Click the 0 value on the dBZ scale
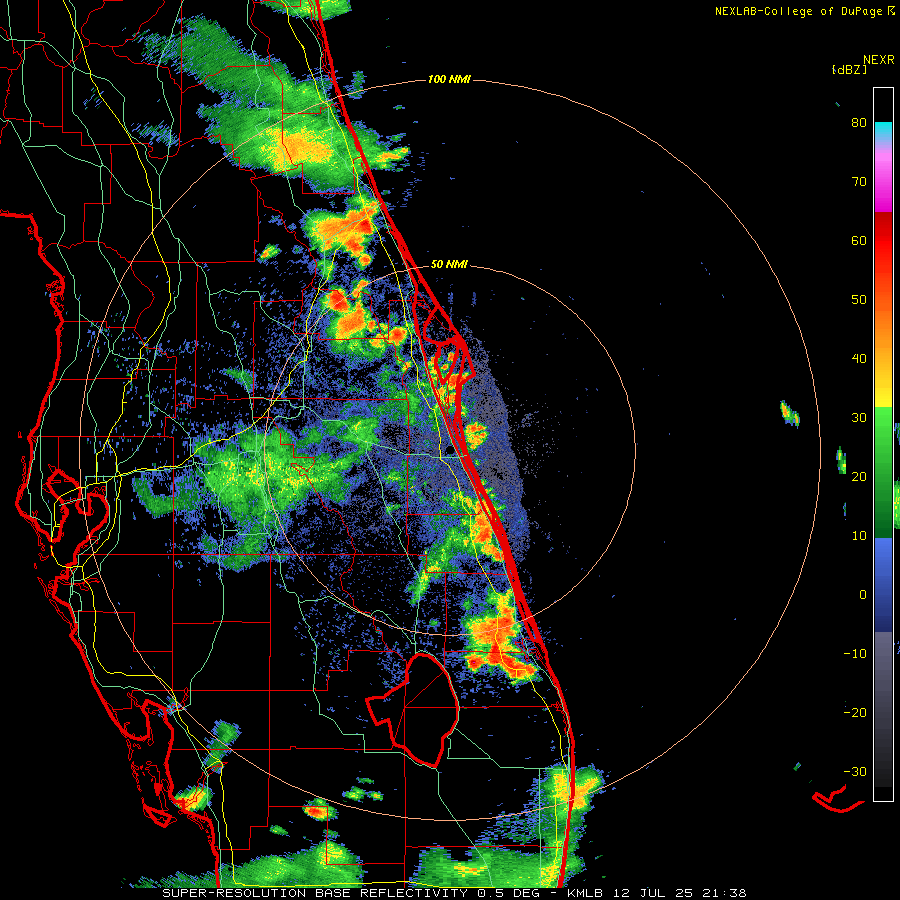Image resolution: width=900 pixels, height=900 pixels. 863,595
